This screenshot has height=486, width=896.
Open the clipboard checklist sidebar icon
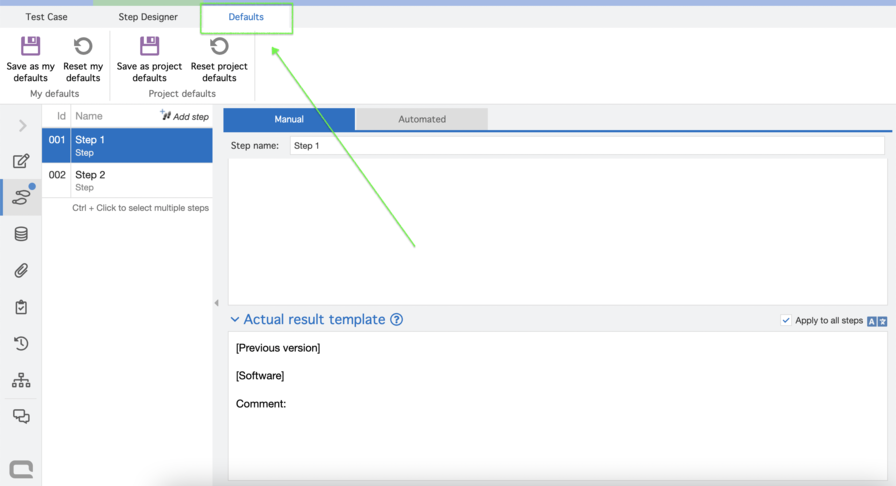[21, 308]
